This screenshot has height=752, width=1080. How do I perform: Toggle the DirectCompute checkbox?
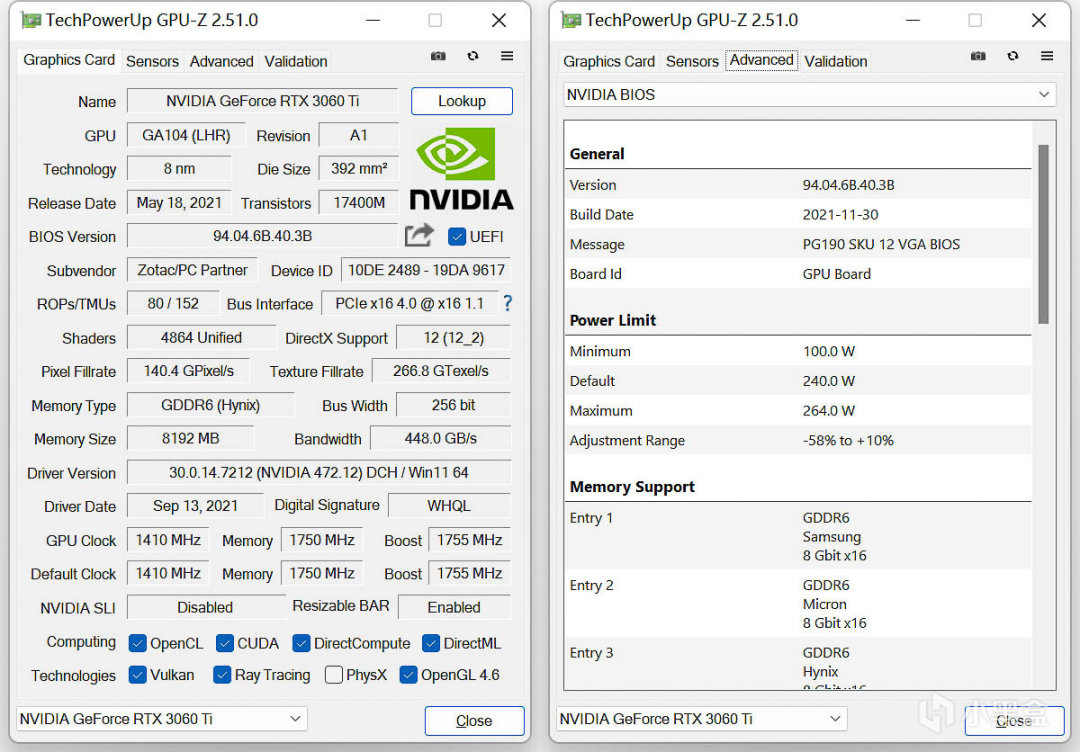pyautogui.click(x=301, y=643)
